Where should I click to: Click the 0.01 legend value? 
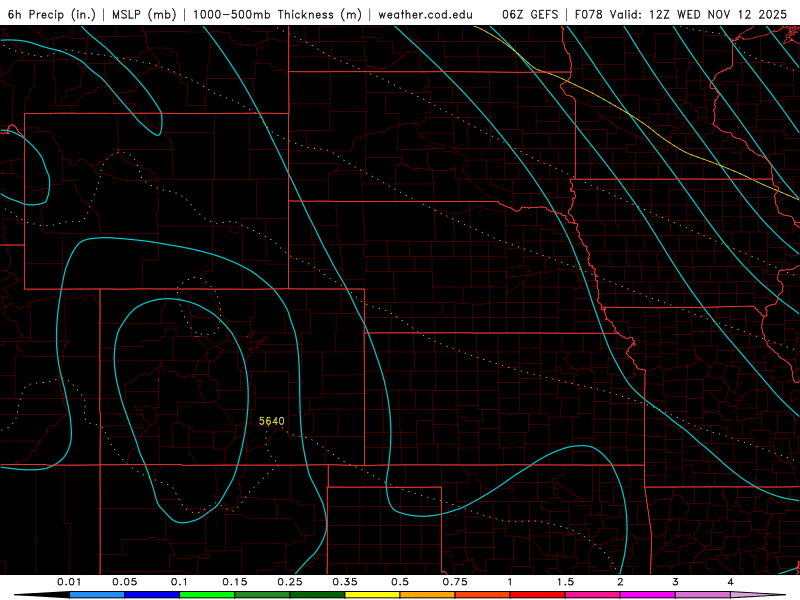click(x=69, y=582)
